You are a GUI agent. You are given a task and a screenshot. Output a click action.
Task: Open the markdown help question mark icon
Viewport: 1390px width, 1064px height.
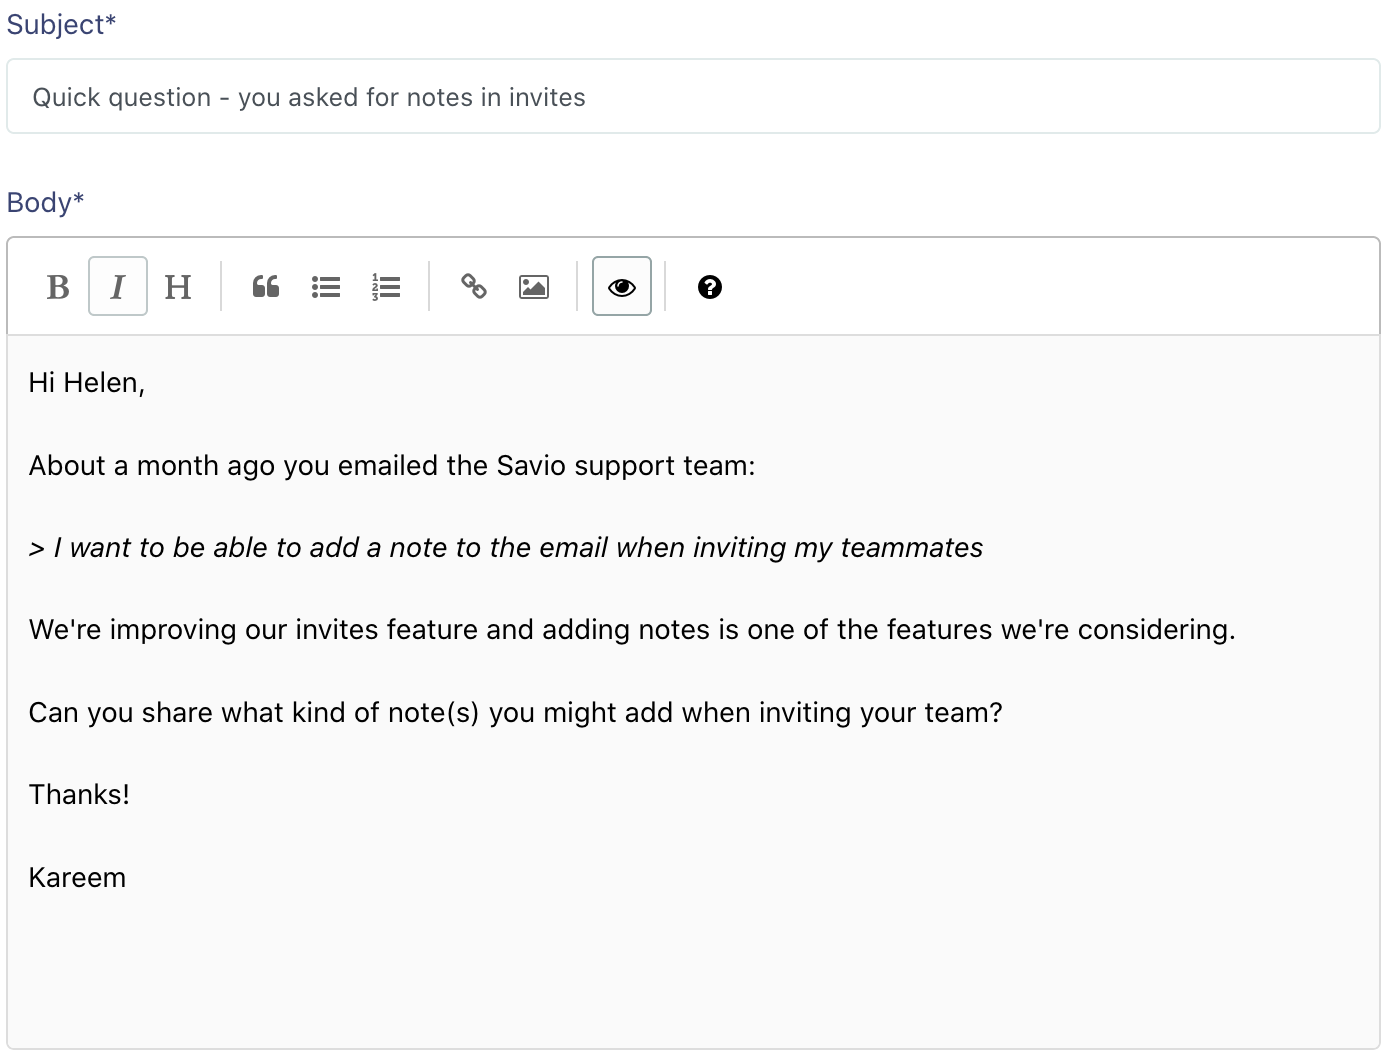[710, 287]
